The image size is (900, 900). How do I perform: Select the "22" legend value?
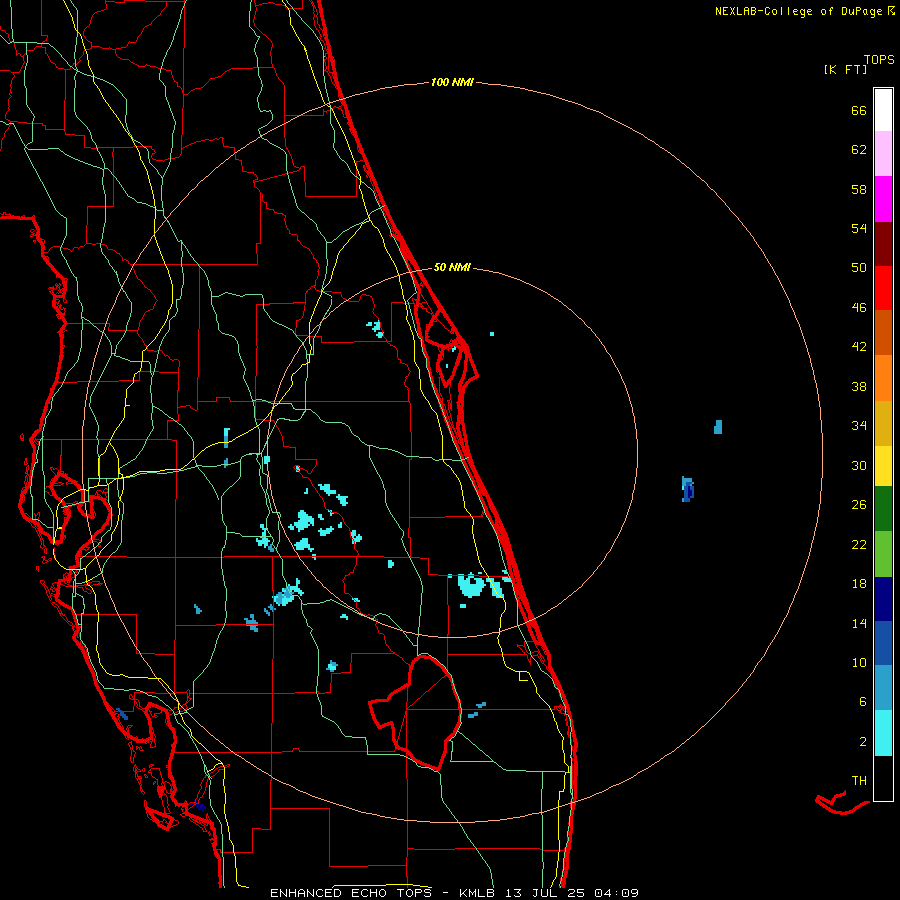click(x=859, y=545)
